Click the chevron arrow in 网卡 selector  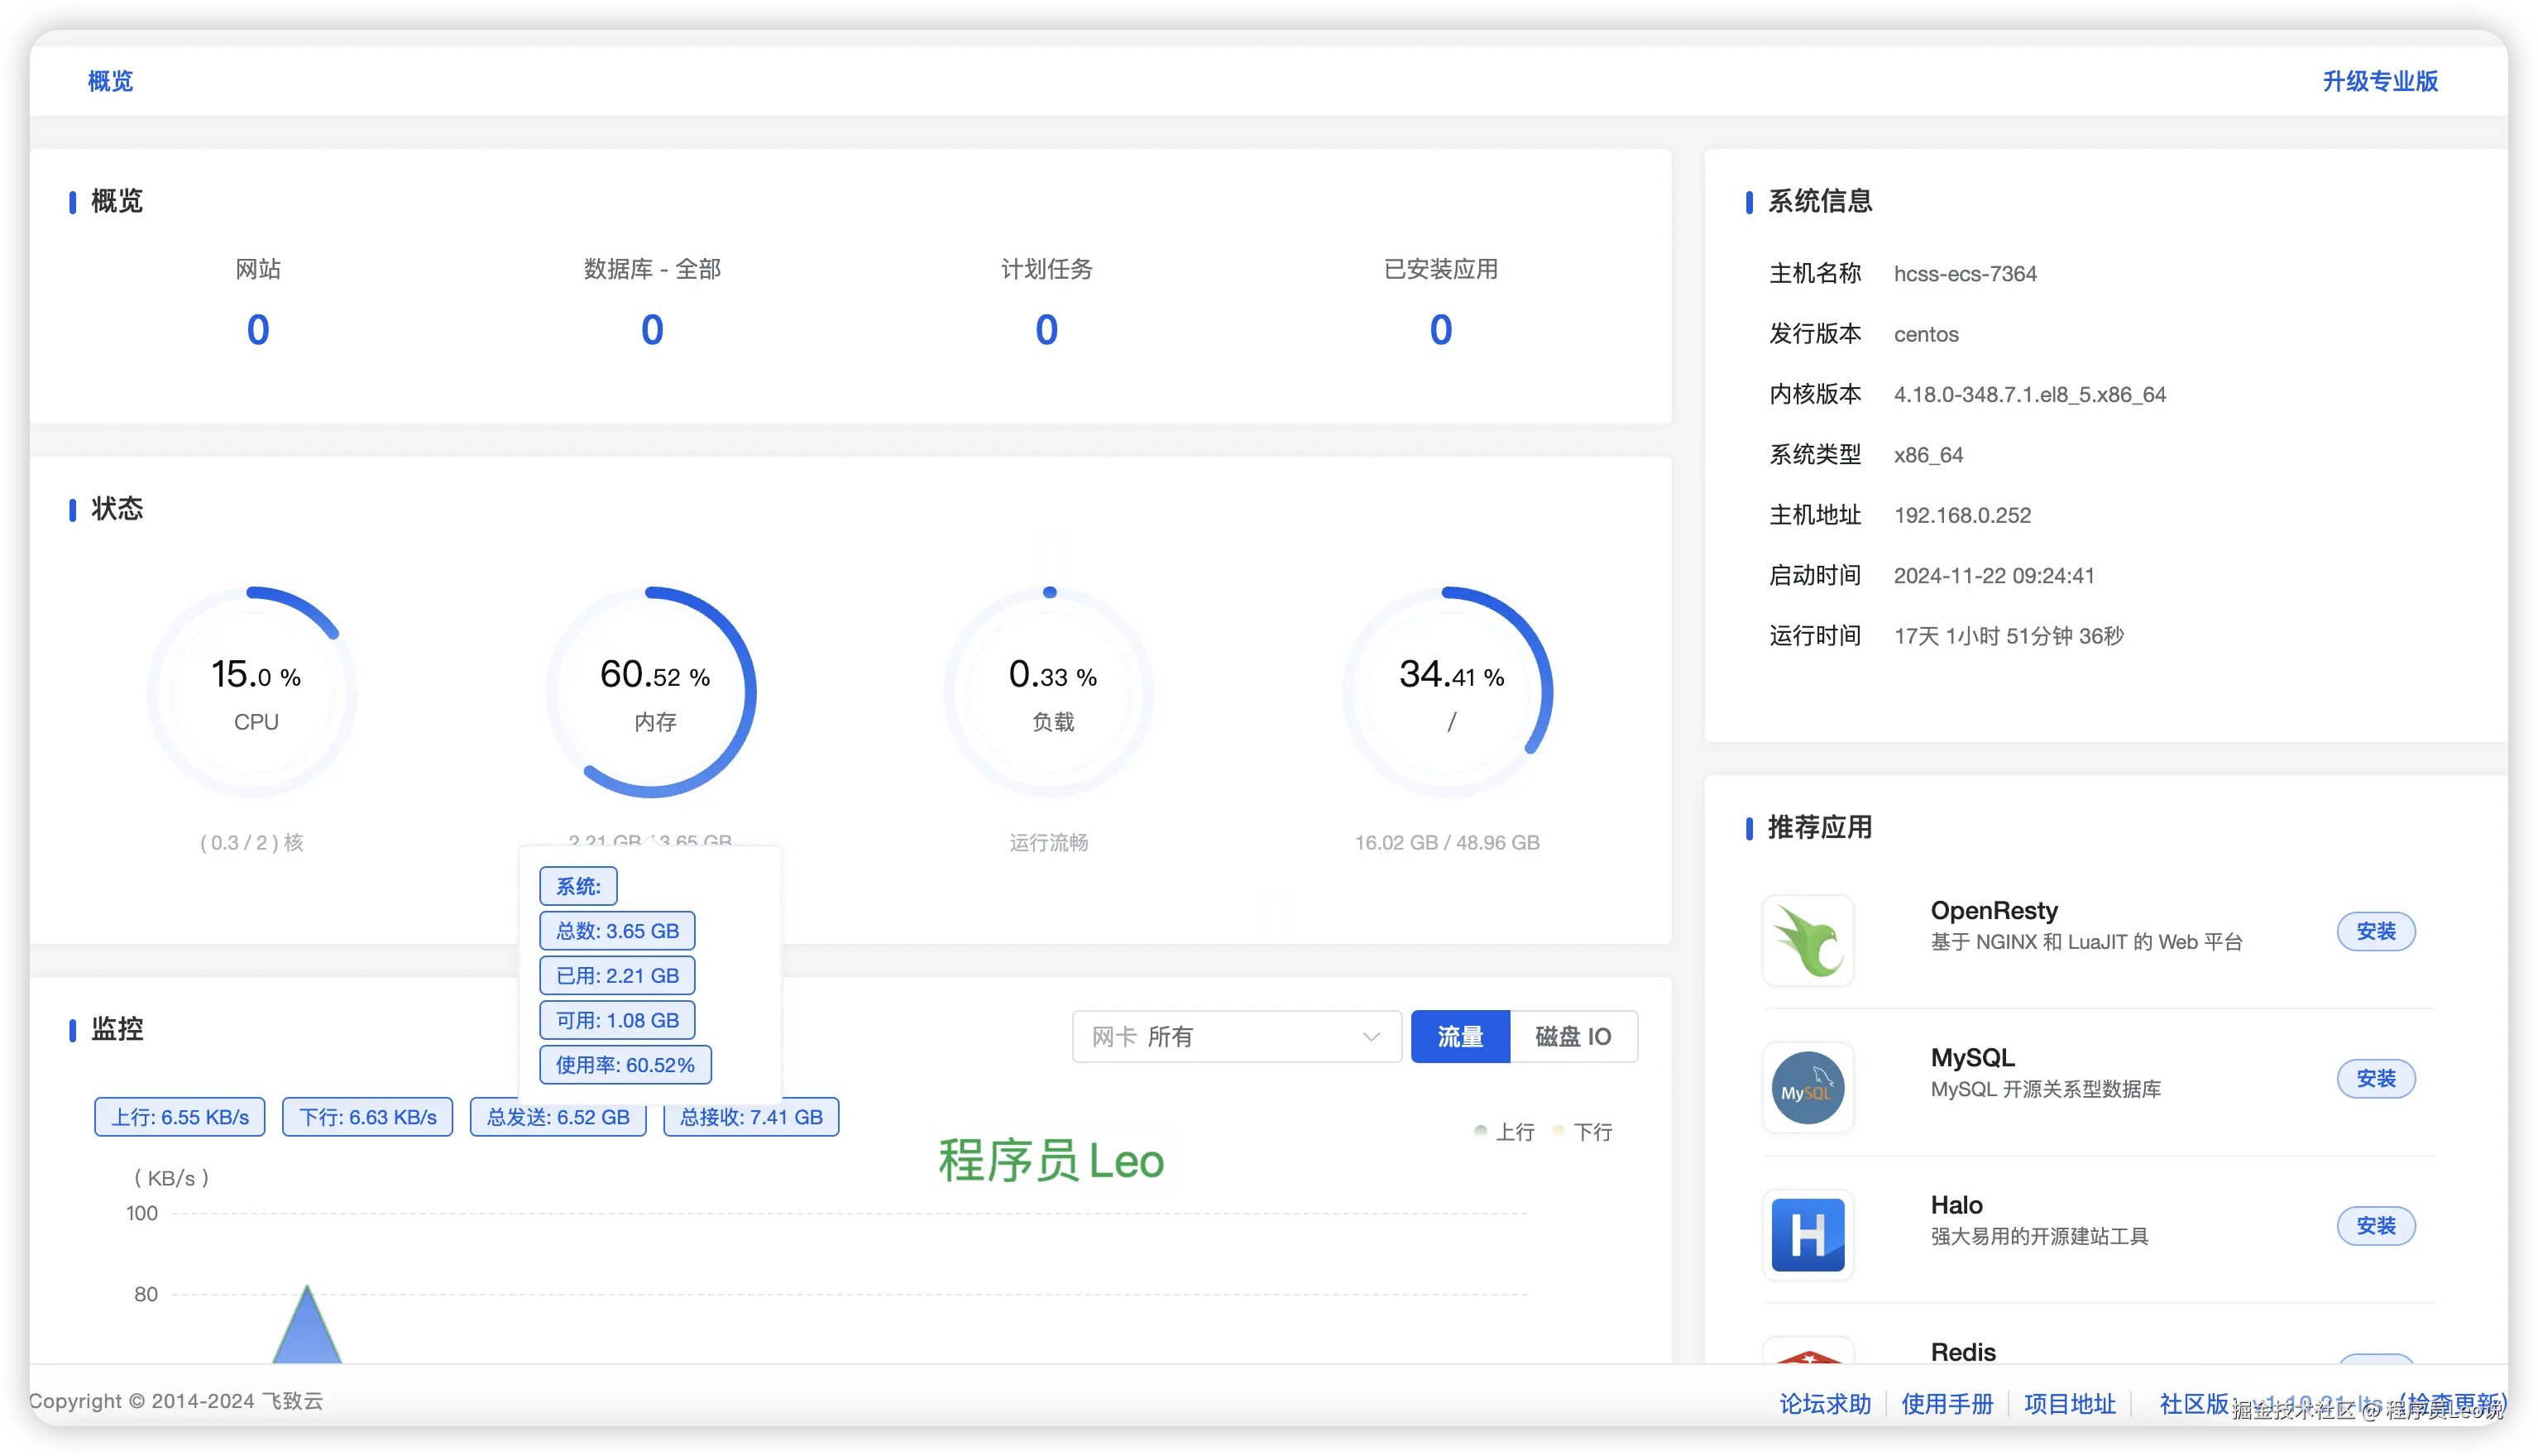coord(1371,1036)
